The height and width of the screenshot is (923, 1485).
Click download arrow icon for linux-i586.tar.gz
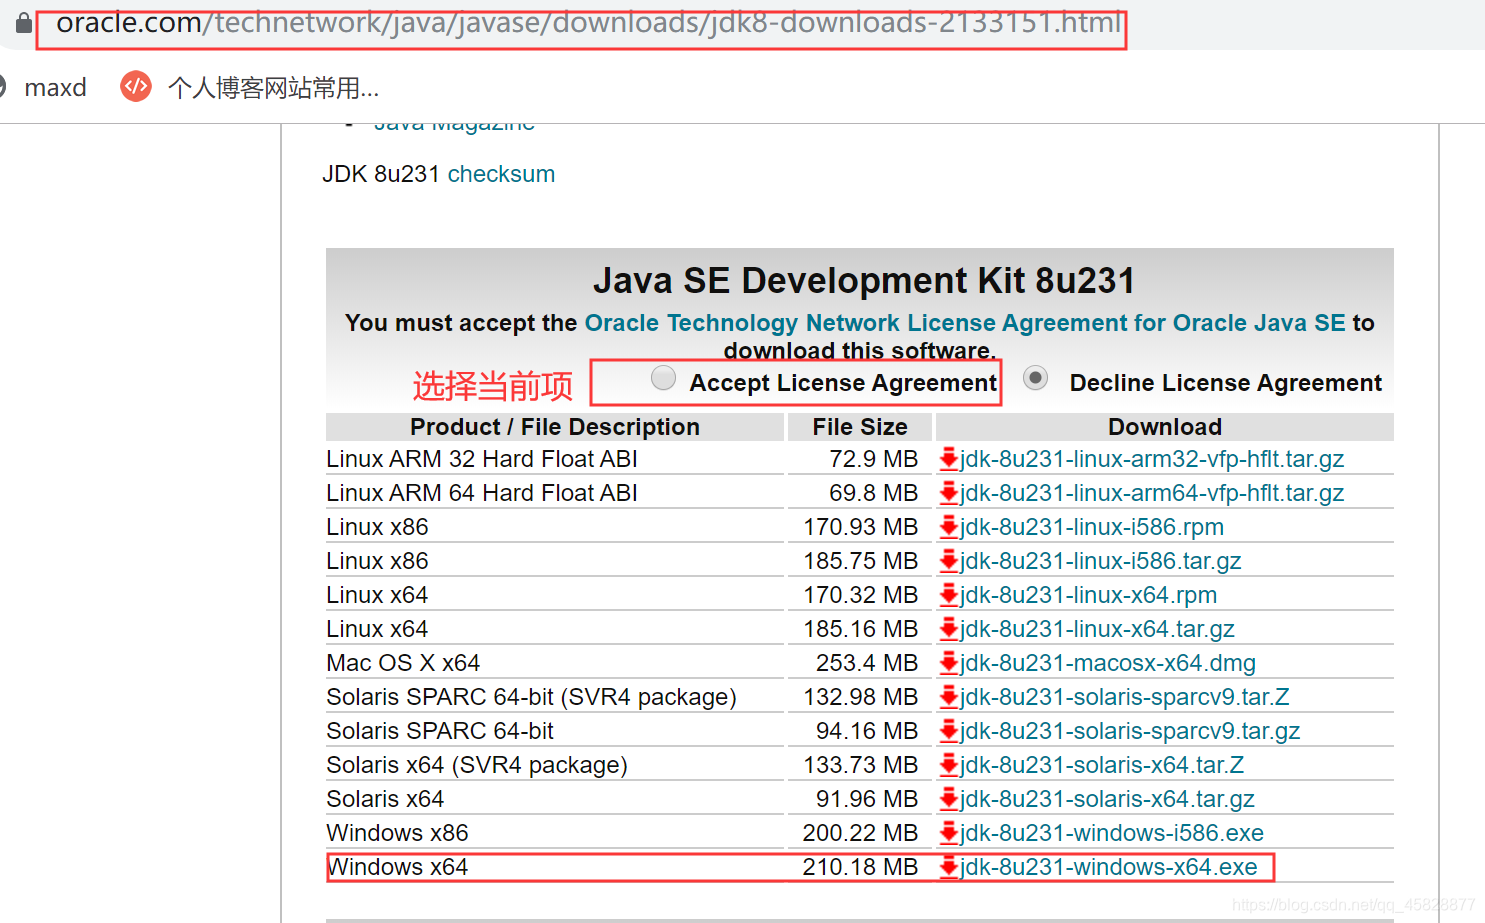[x=949, y=561]
